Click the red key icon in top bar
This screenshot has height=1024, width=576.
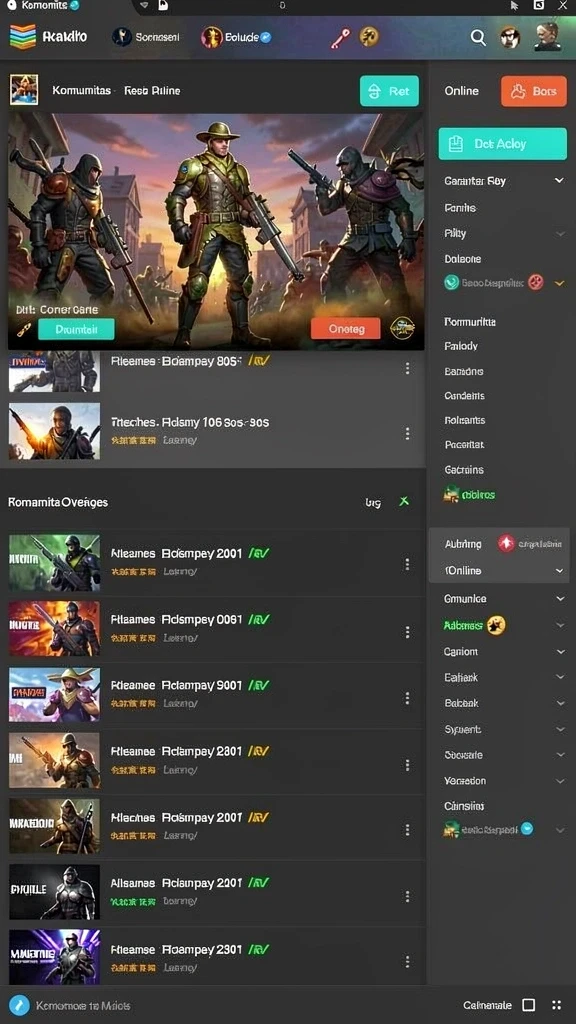[x=340, y=38]
